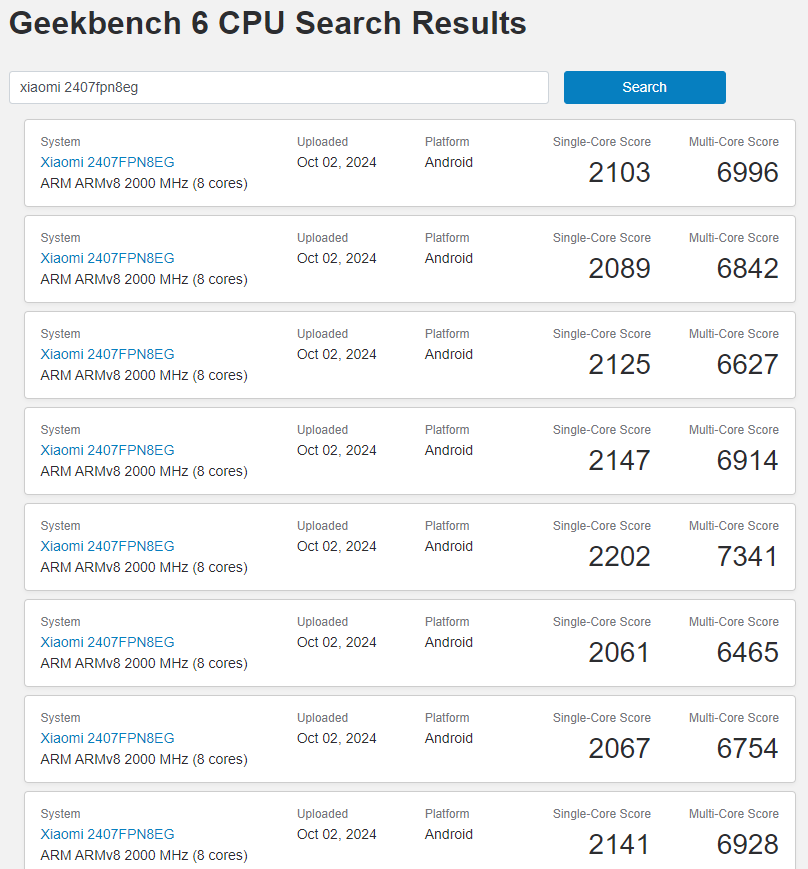Image resolution: width=808 pixels, height=869 pixels.
Task: Click the multi-core score 6842
Action: [x=747, y=268]
